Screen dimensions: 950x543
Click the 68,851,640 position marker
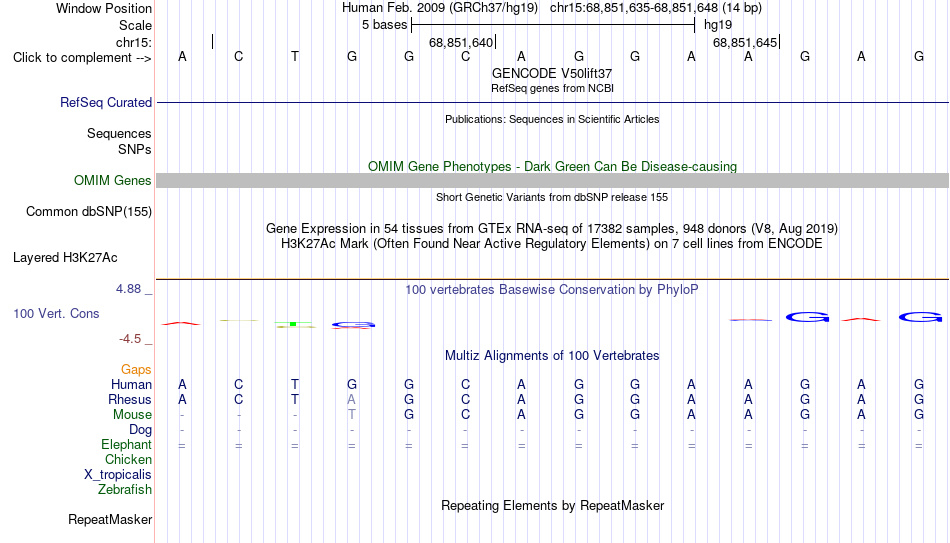pos(461,42)
